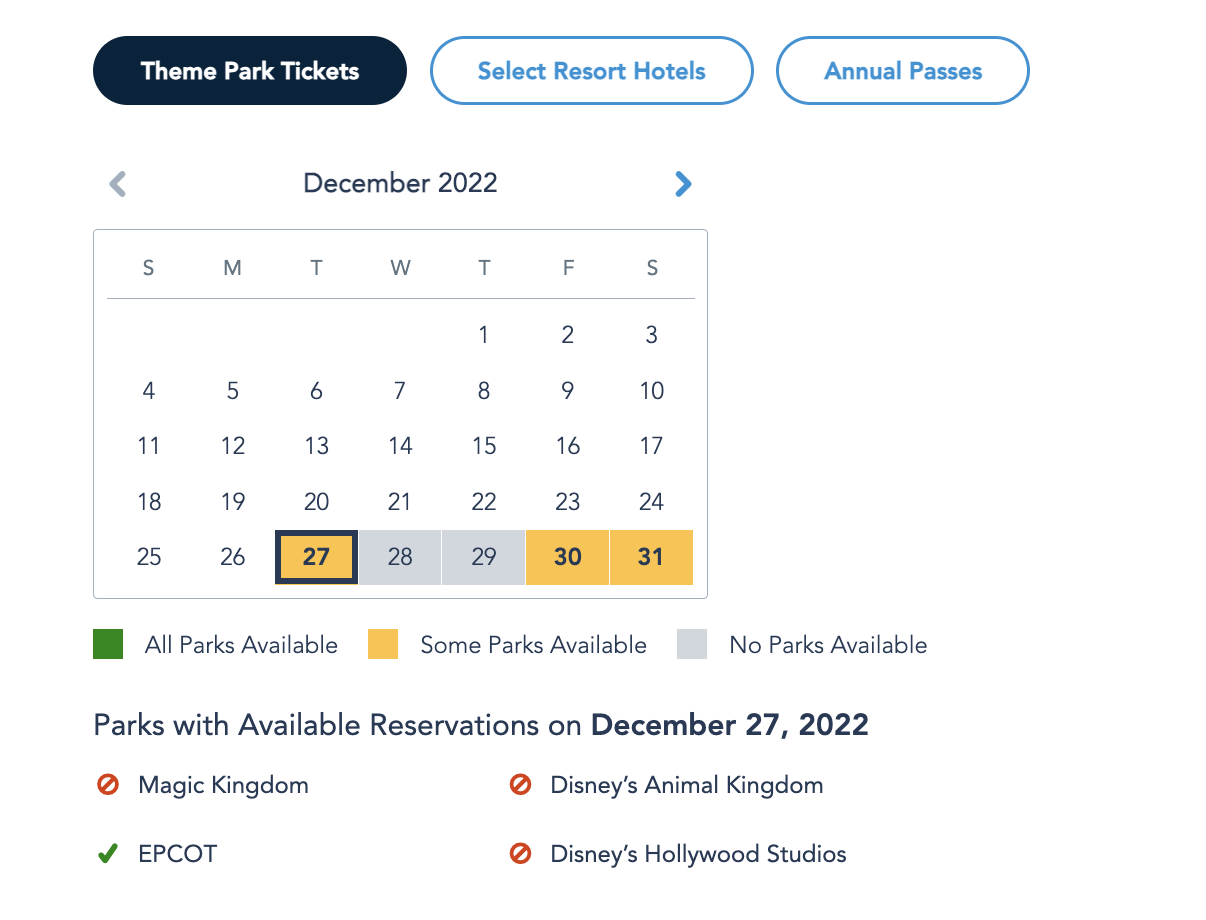Select December 28 grayed-out date

point(400,557)
